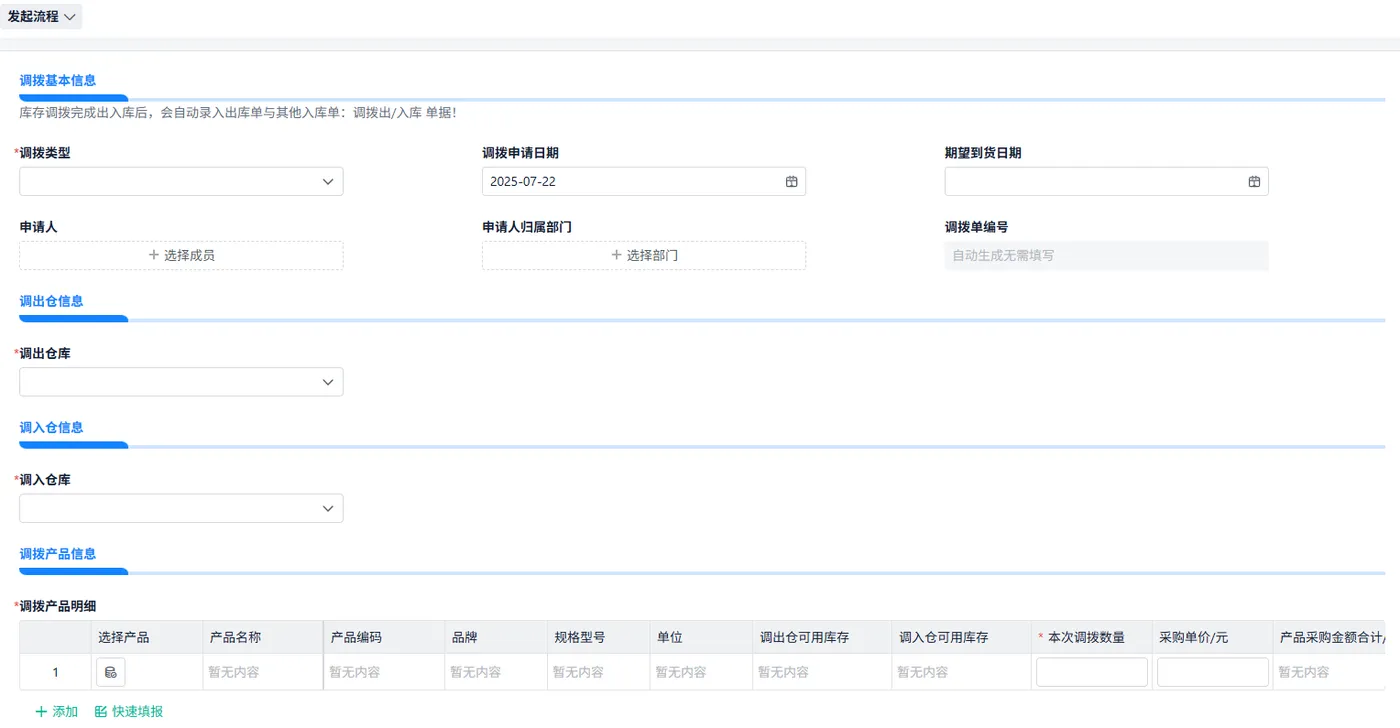The image size is (1400, 728).
Task: Click the calendar icon in 调拨申请日期
Action: [791, 182]
